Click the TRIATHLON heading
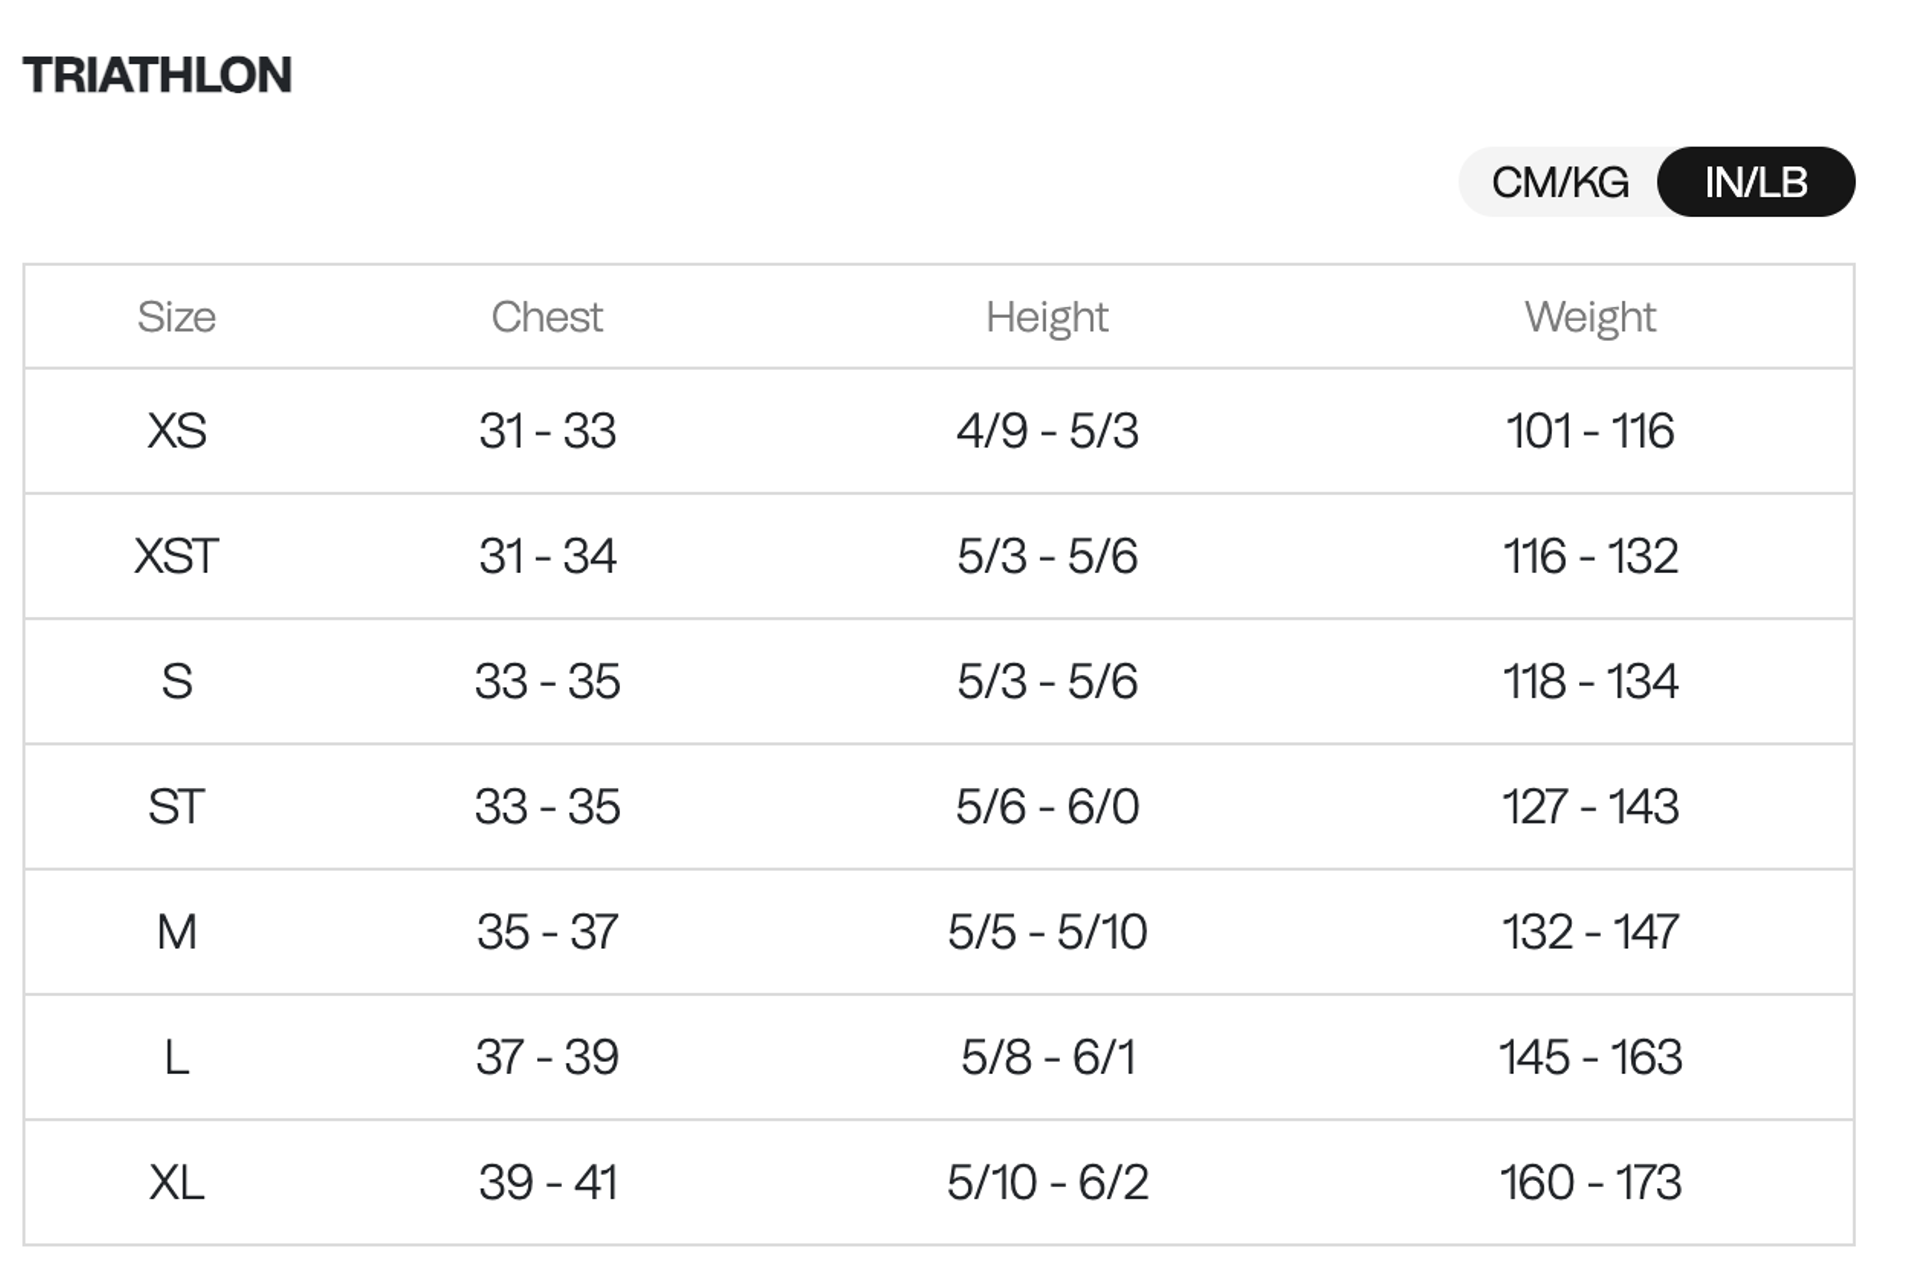Screen dimensions: 1920x1277 click(x=157, y=75)
